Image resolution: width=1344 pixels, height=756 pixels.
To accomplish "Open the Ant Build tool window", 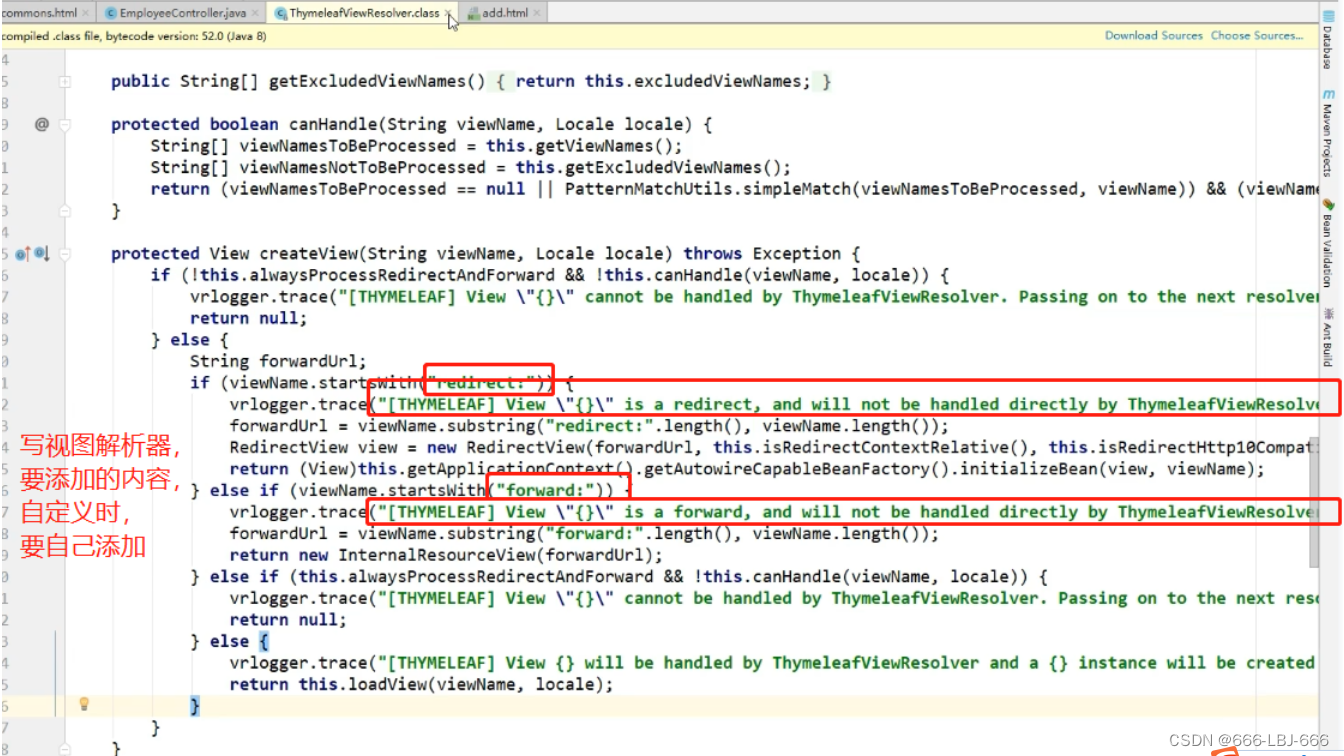I will pos(1328,337).
